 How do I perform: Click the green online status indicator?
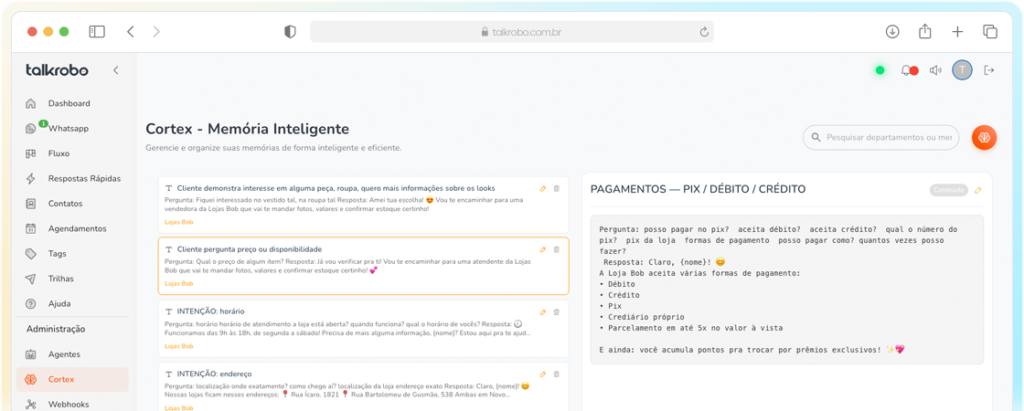[880, 70]
